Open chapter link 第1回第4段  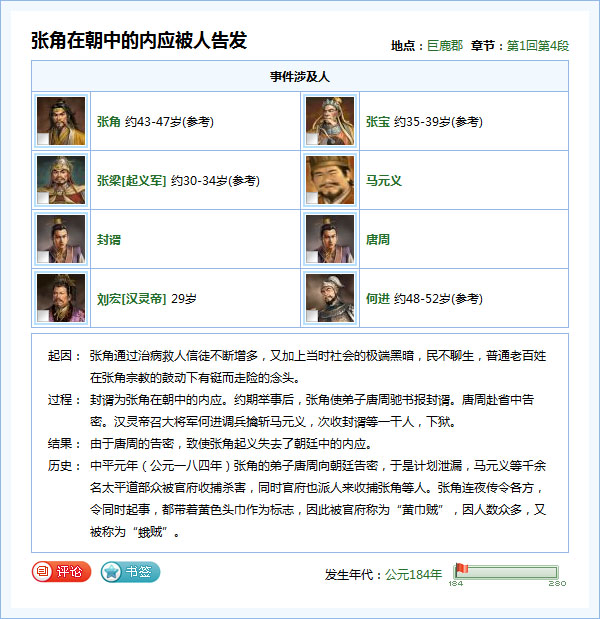[538, 46]
